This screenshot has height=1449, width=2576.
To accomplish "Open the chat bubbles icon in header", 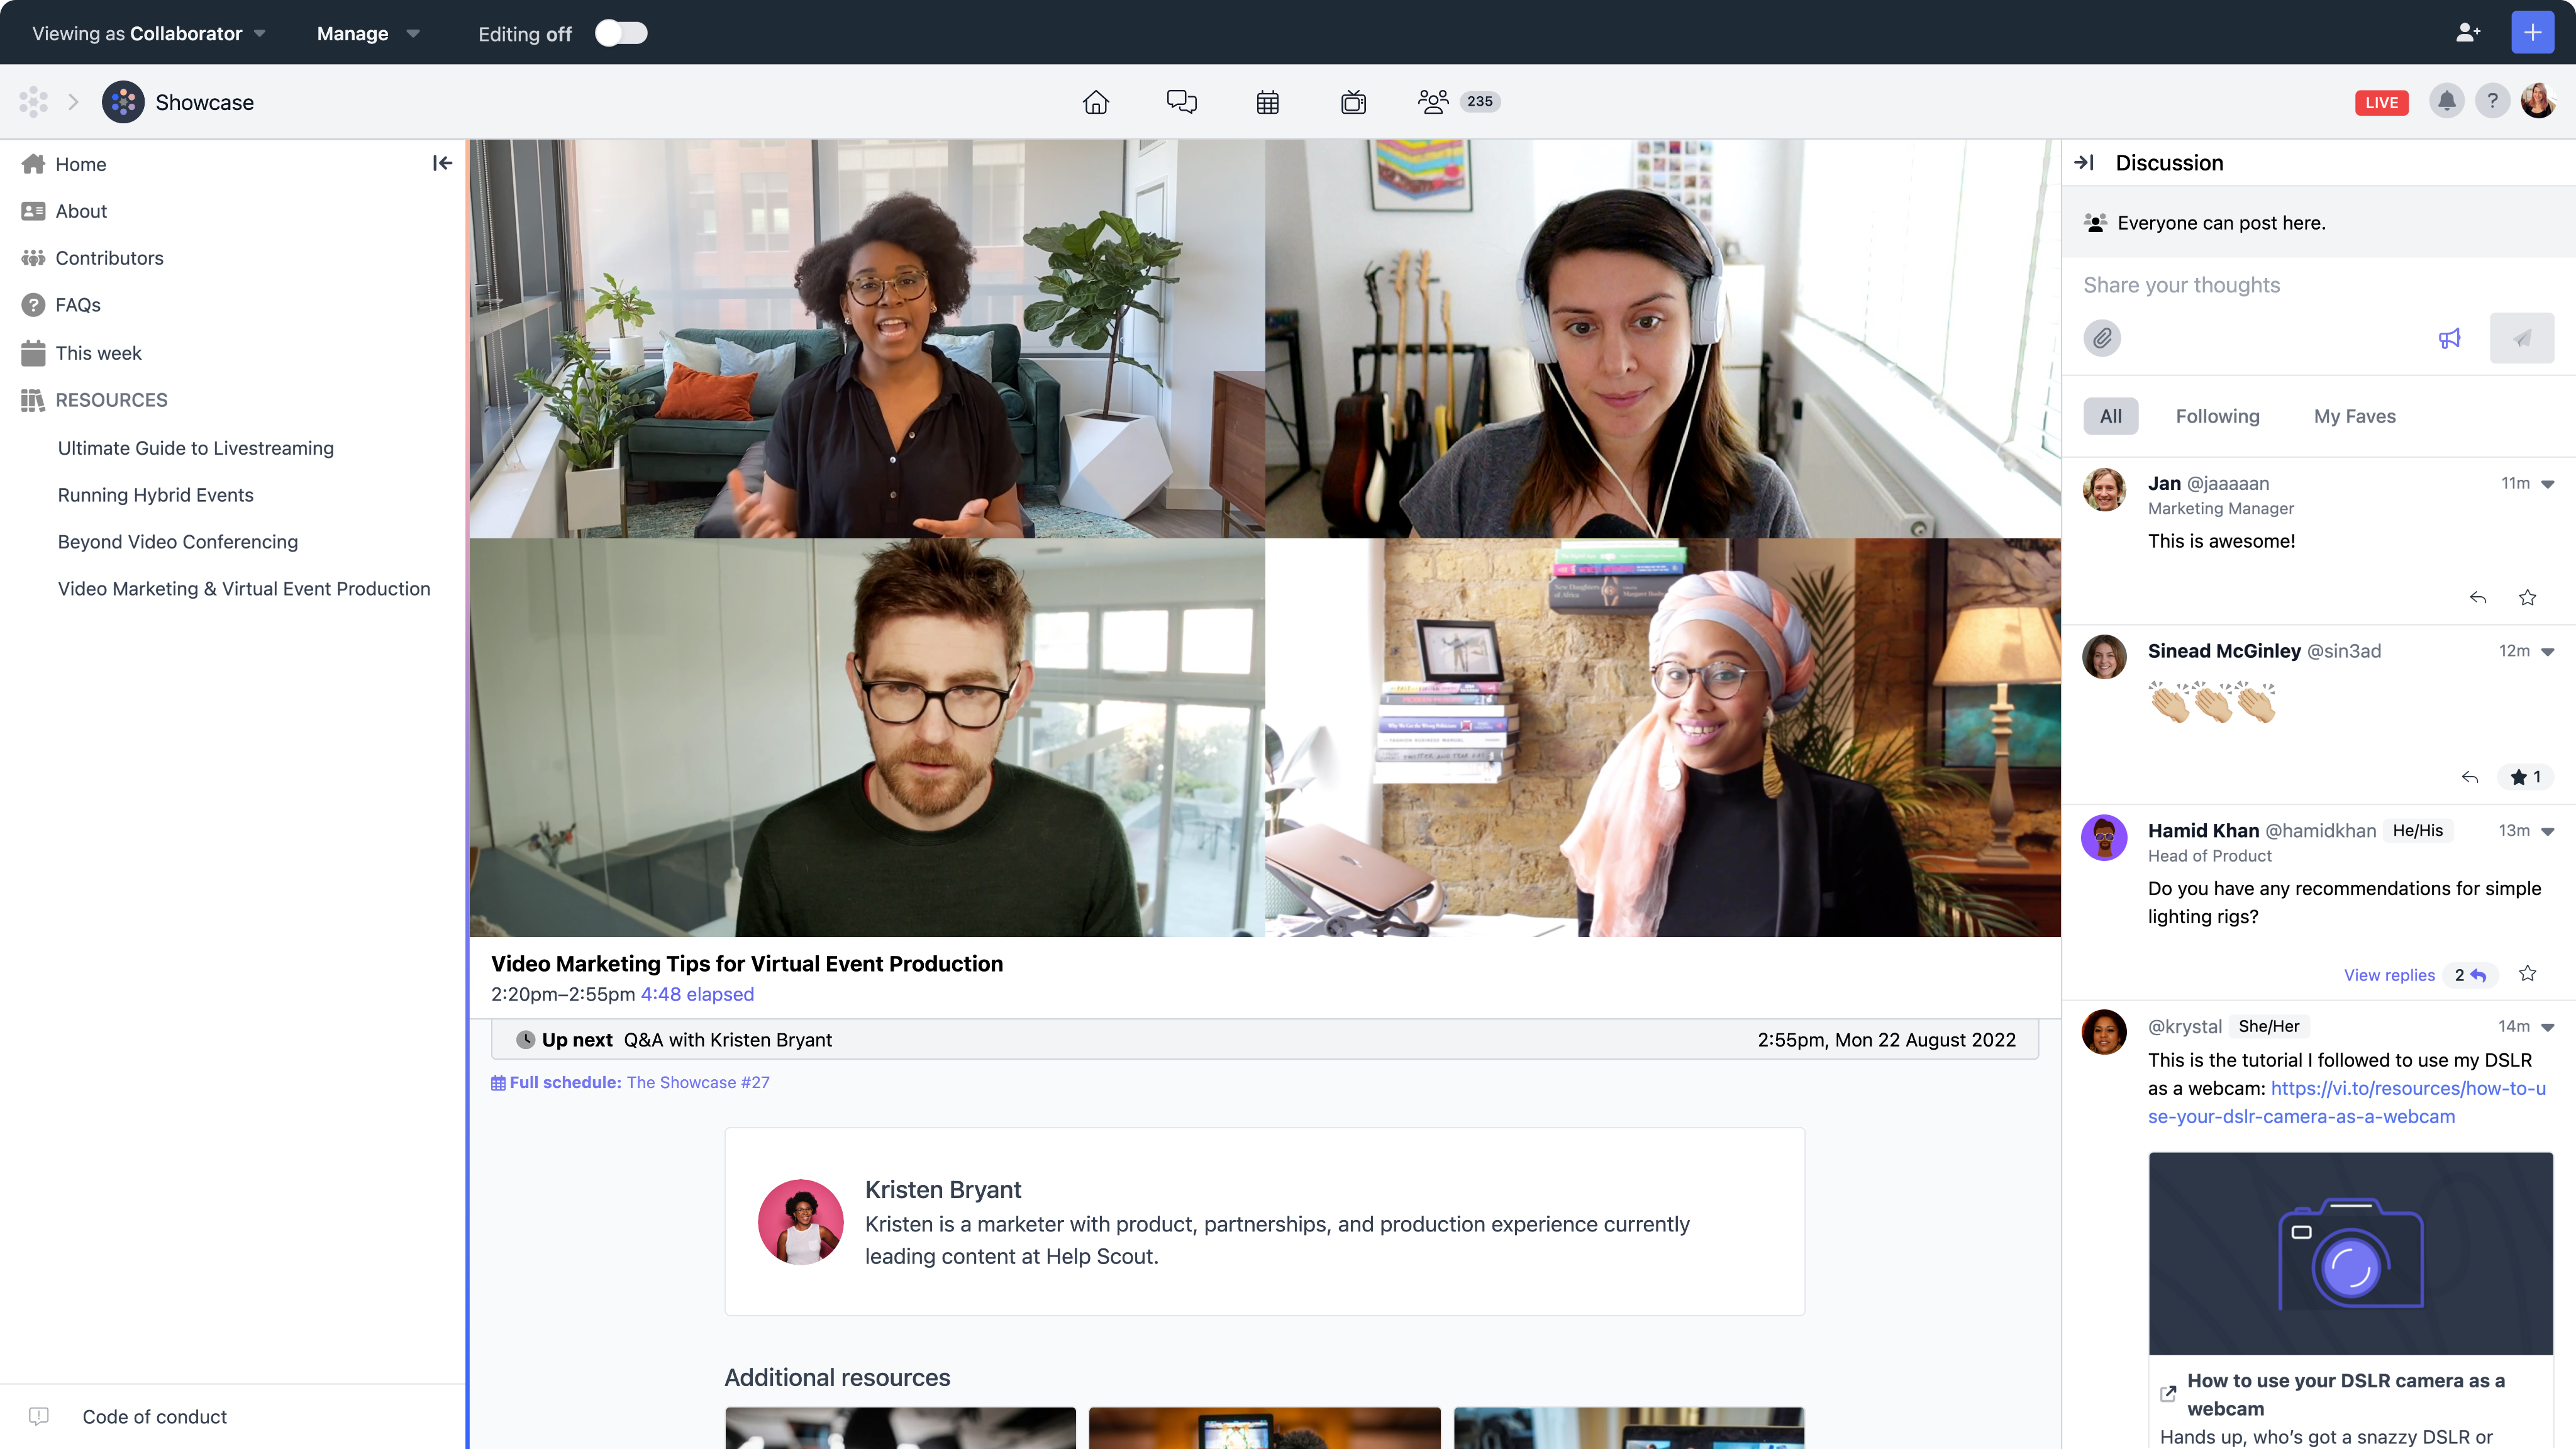I will 1181,102.
